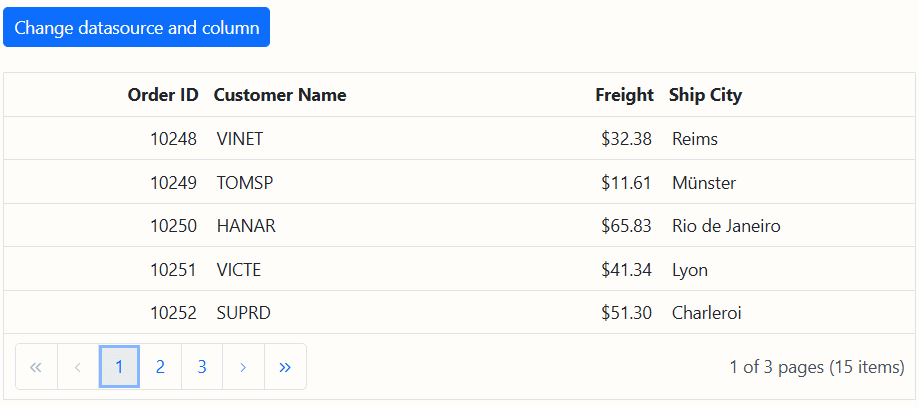Switch to page 3 in pager

click(x=202, y=367)
